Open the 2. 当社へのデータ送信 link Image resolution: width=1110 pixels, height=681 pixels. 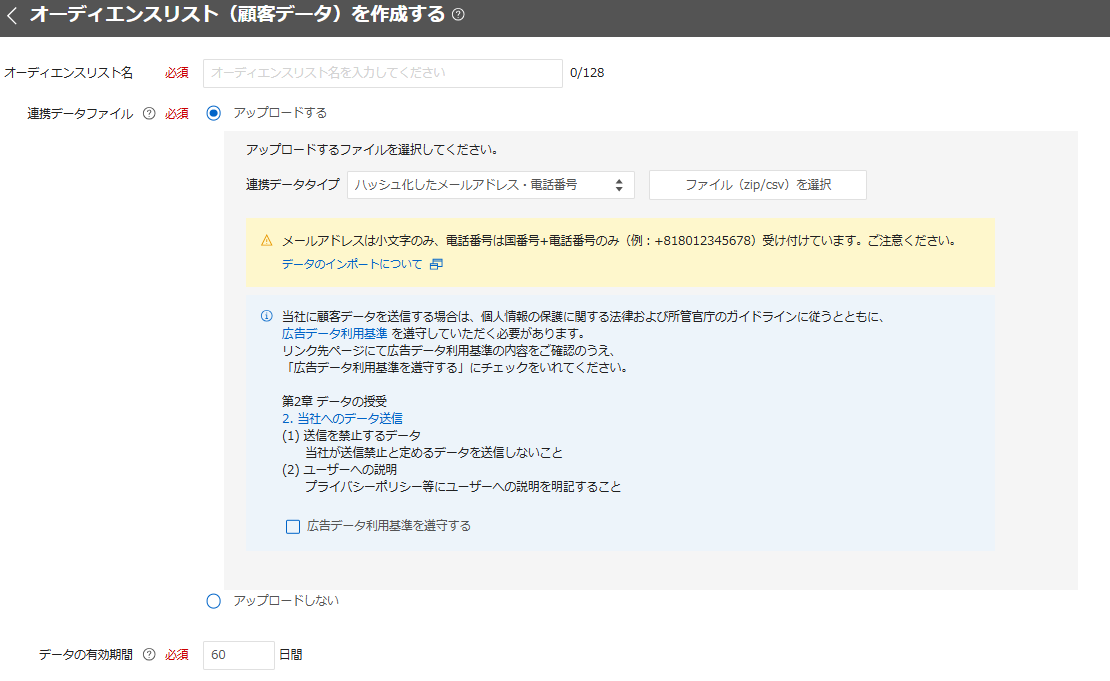[x=343, y=418]
